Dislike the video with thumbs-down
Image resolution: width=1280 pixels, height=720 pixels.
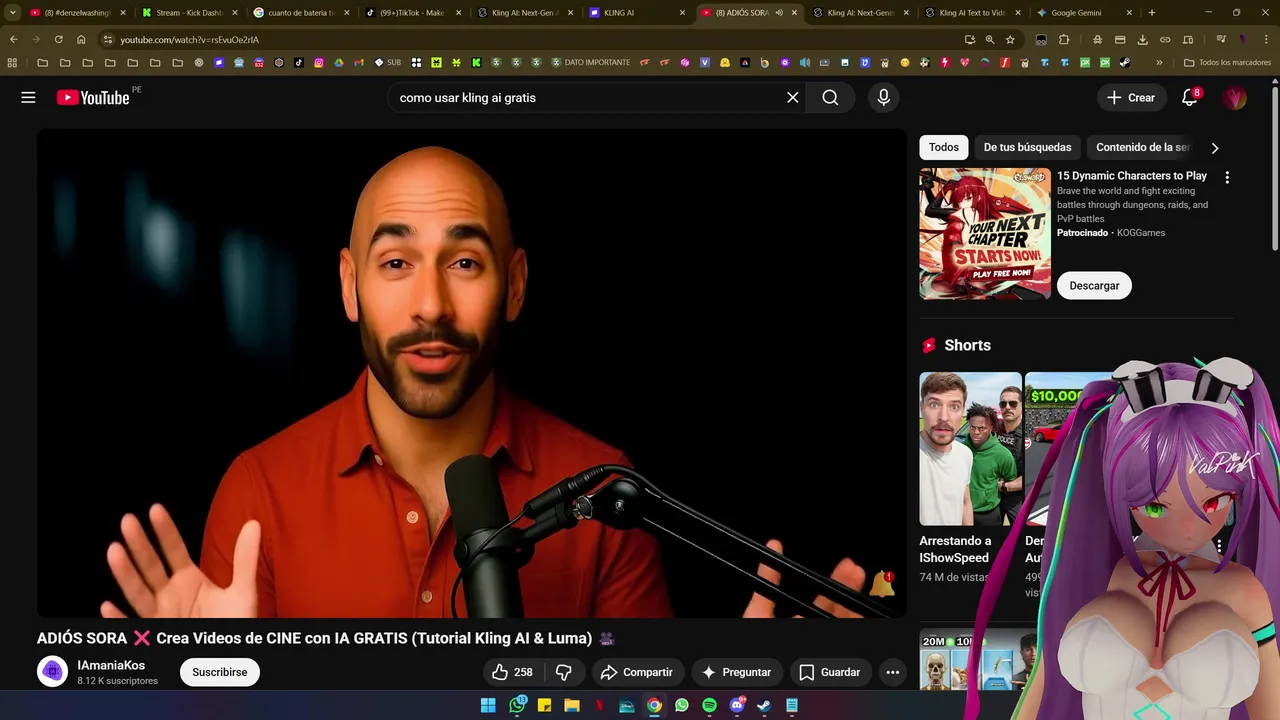point(563,672)
